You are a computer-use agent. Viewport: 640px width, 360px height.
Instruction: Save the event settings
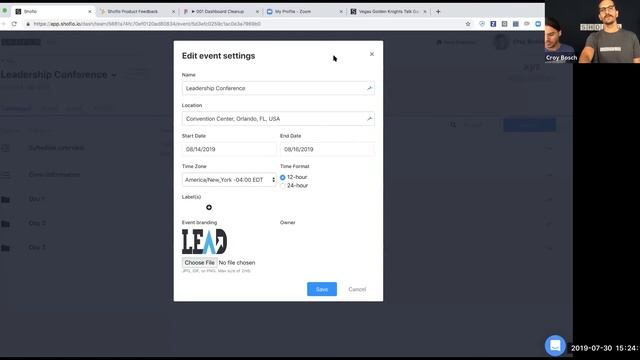point(322,289)
